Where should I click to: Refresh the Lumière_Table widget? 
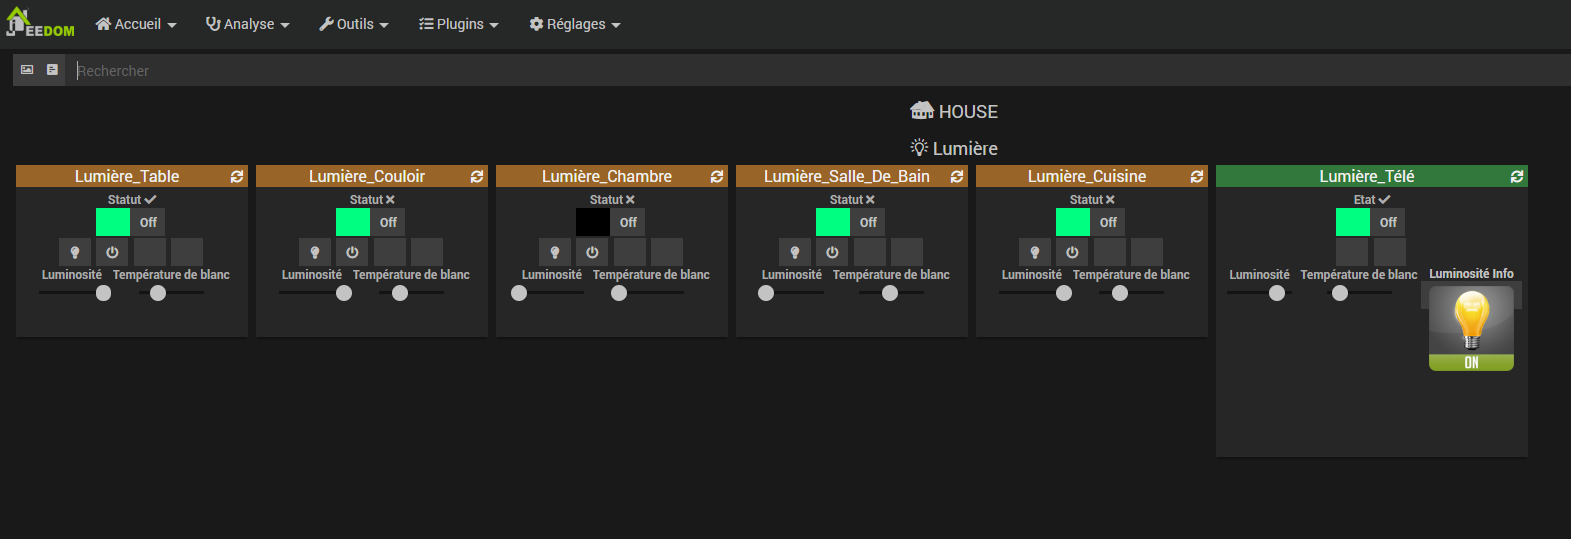(x=237, y=177)
